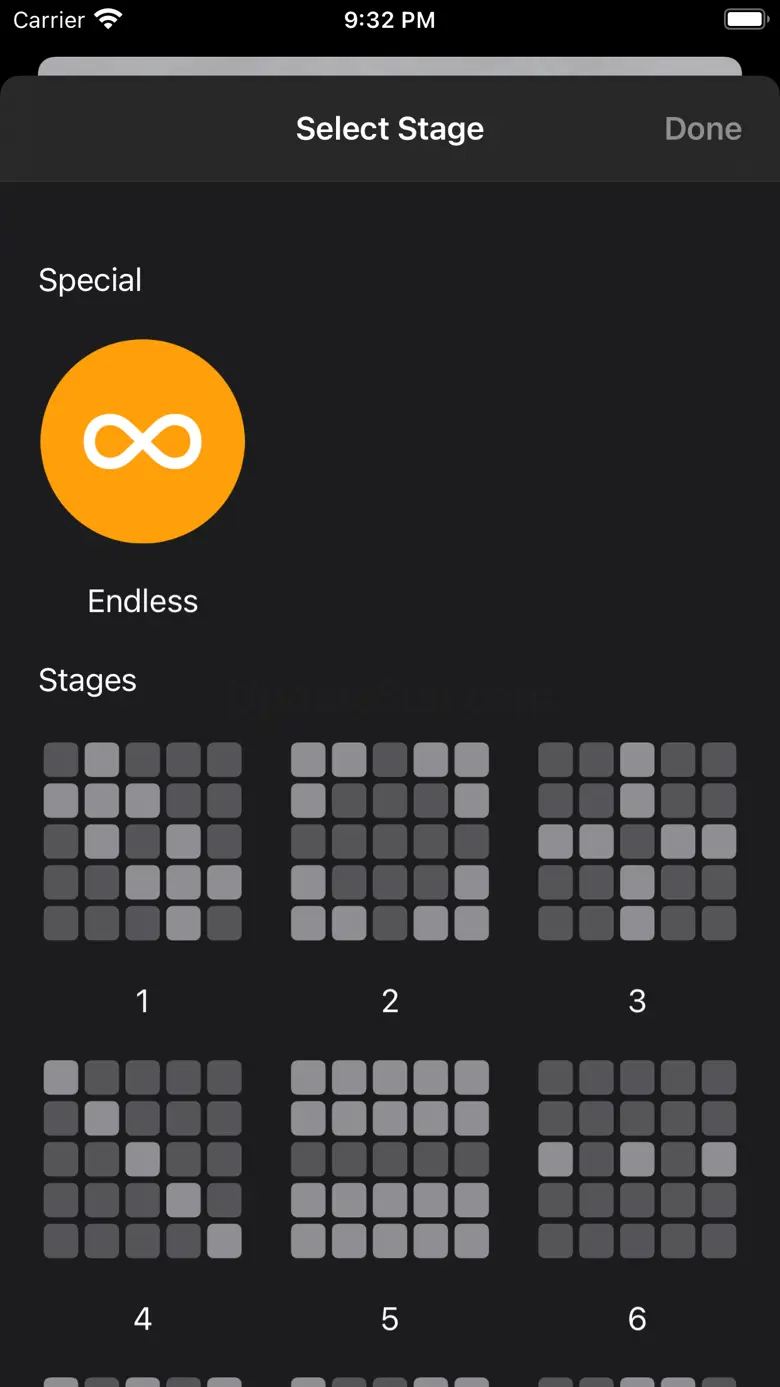Tap the Wi-Fi status icon
Image resolution: width=780 pixels, height=1387 pixels.
(107, 20)
